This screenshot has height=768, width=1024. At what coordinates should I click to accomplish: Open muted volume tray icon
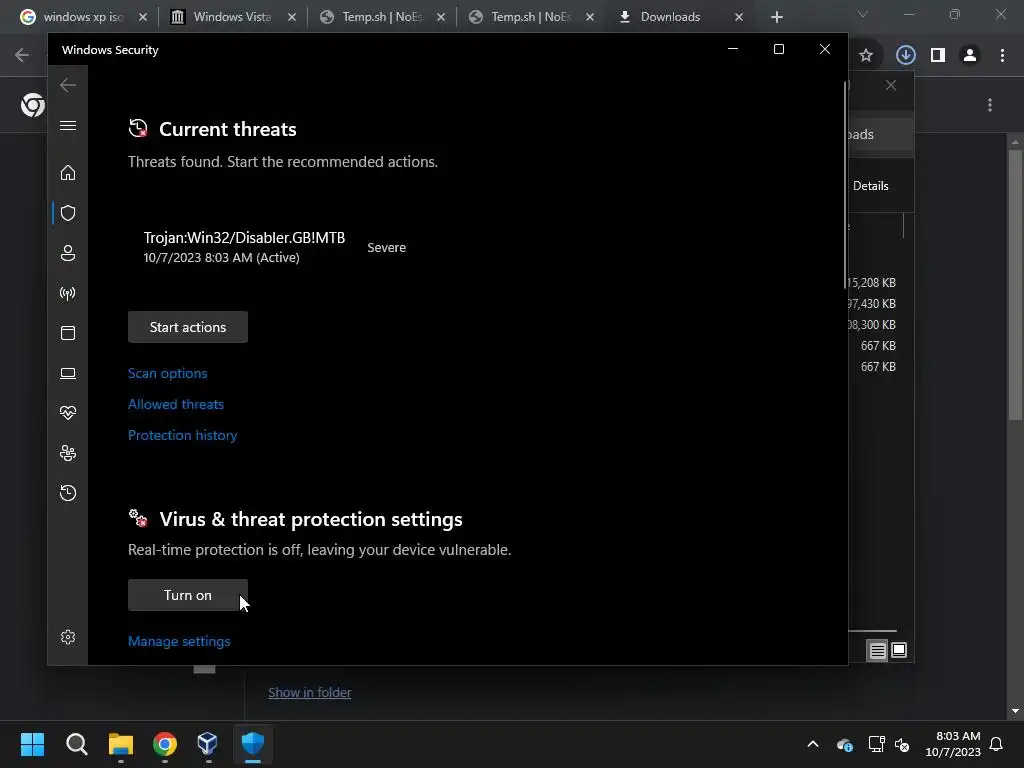[x=903, y=744]
